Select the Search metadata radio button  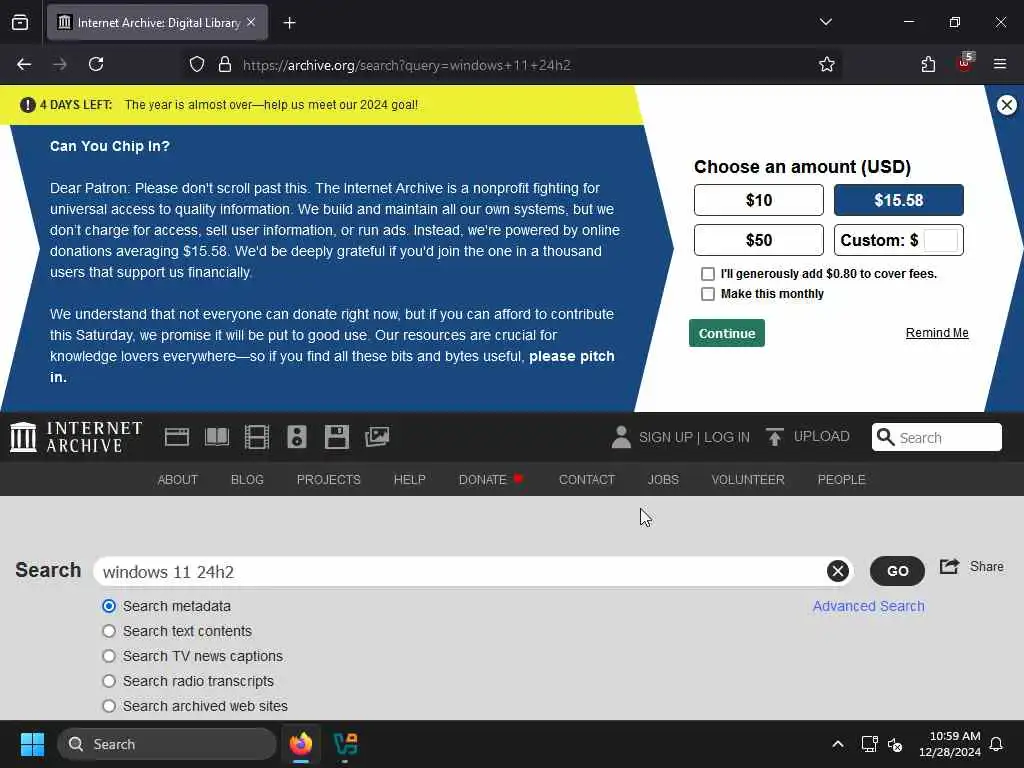109,606
